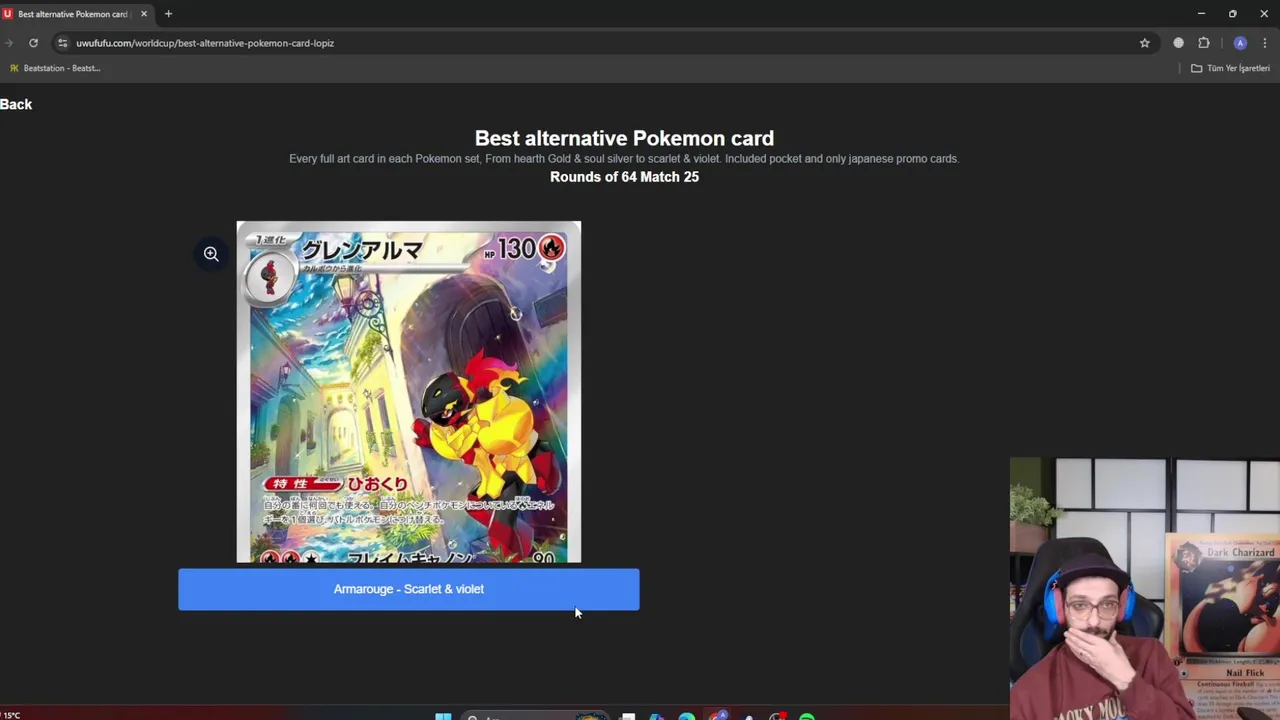
Task: Close the Best alternative Pokemon card tab
Action: coord(143,14)
